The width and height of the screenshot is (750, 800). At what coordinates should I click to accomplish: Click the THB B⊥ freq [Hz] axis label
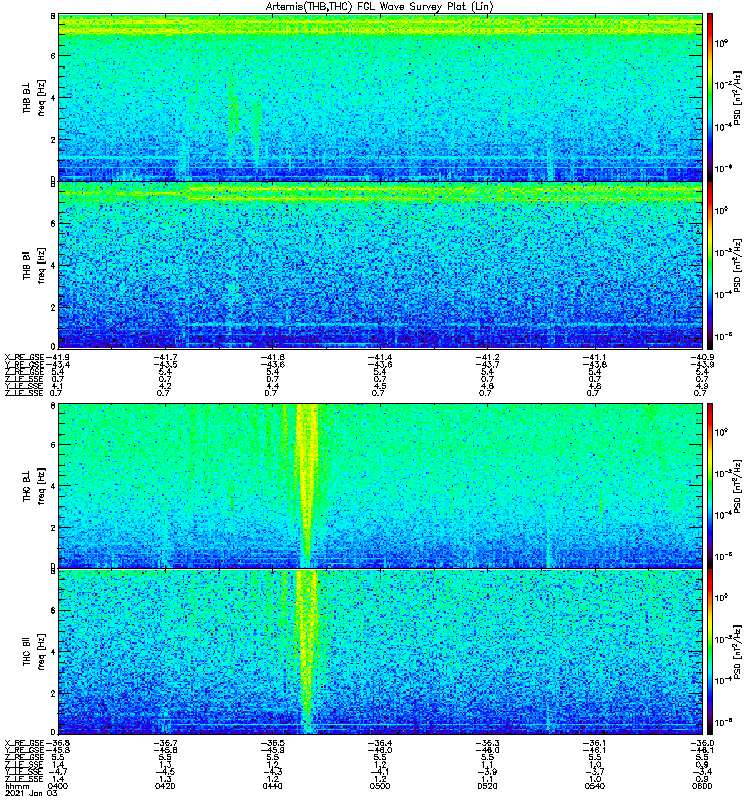(34, 97)
